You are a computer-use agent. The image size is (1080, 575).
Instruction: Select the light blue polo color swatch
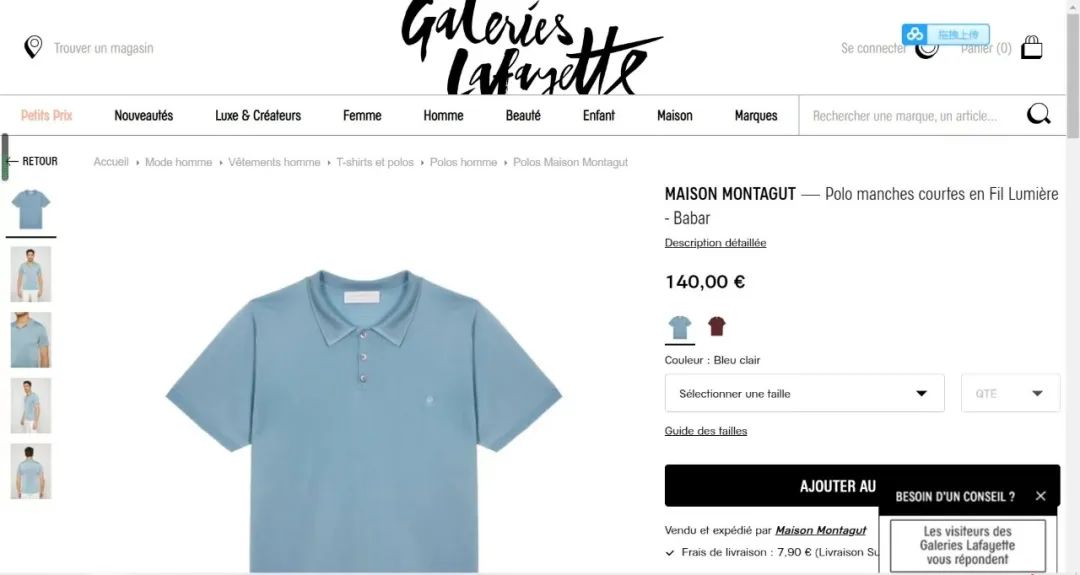pyautogui.click(x=680, y=327)
